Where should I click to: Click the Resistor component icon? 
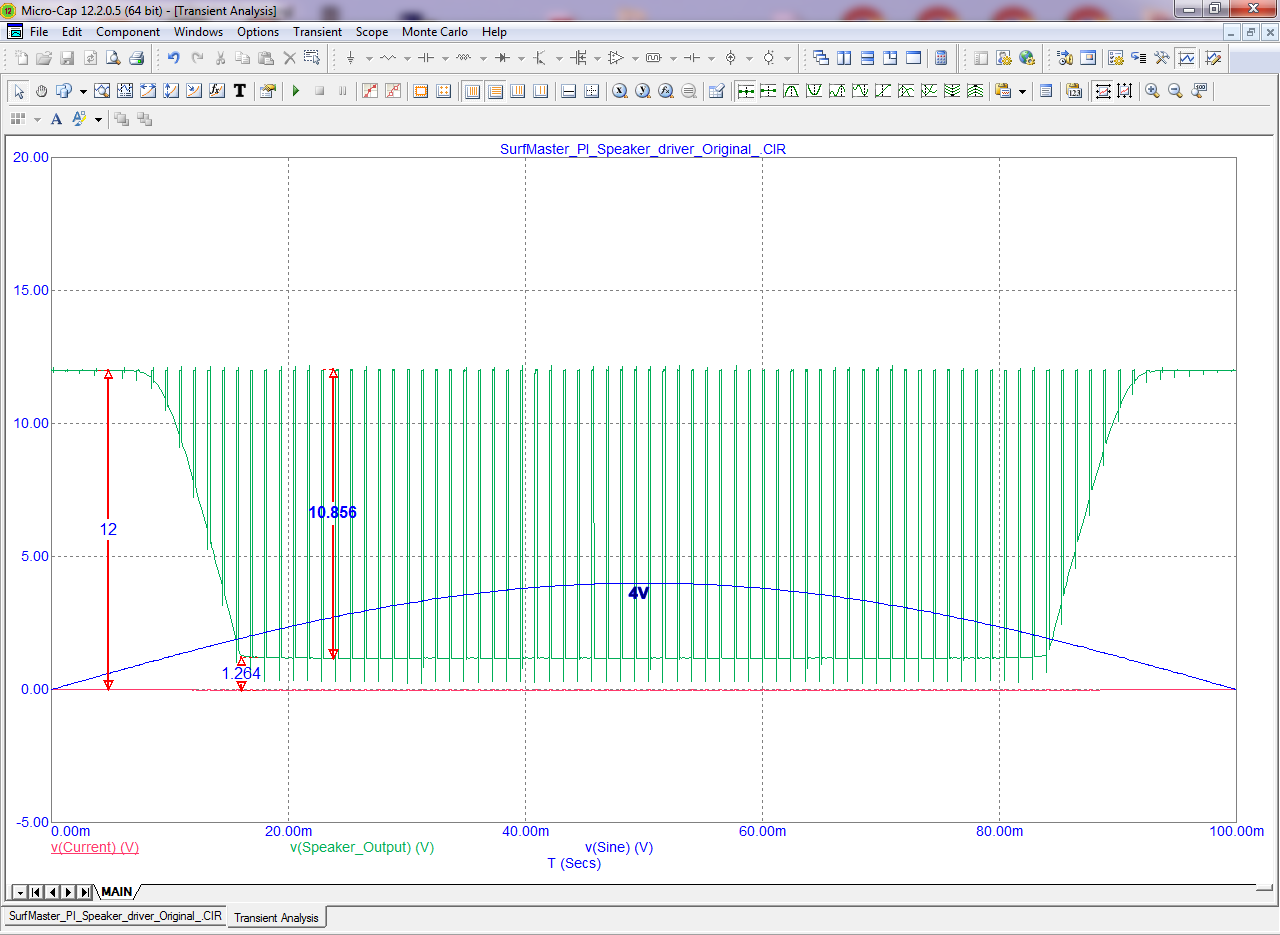pyautogui.click(x=388, y=58)
